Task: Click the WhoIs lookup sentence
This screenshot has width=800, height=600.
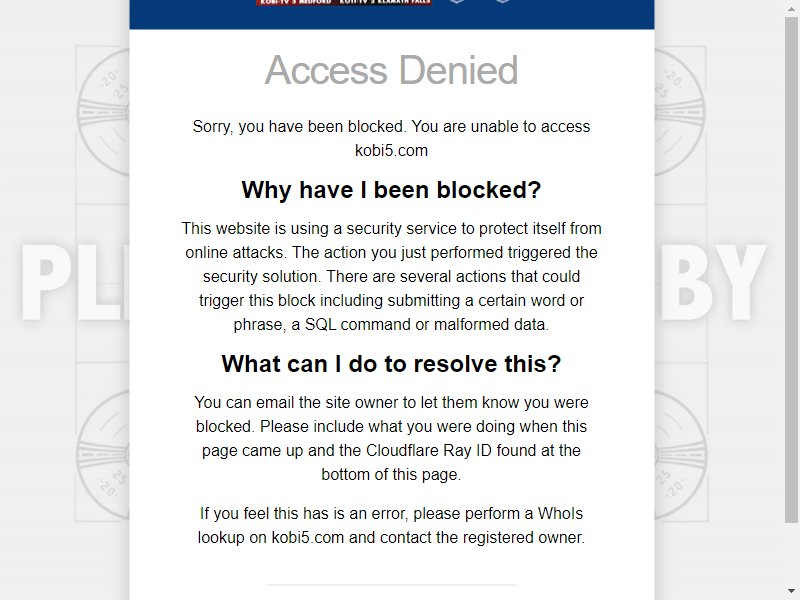Action: click(x=391, y=525)
